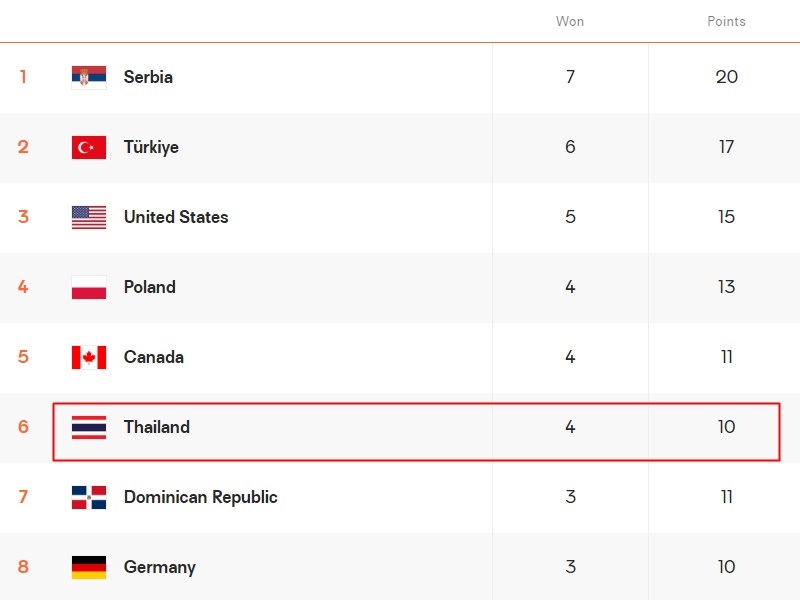Select the Germany team name
This screenshot has width=800, height=600.
pyautogui.click(x=159, y=567)
